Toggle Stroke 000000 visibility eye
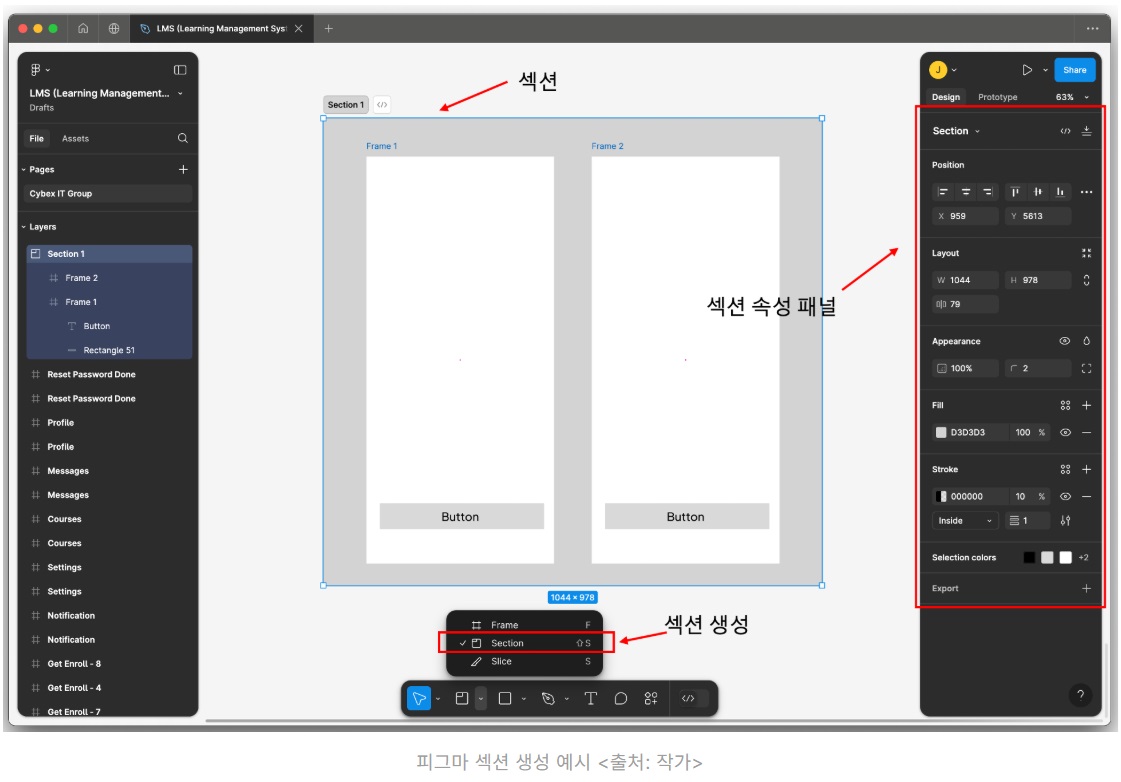Viewport: 1121px width, 782px height. (1065, 496)
